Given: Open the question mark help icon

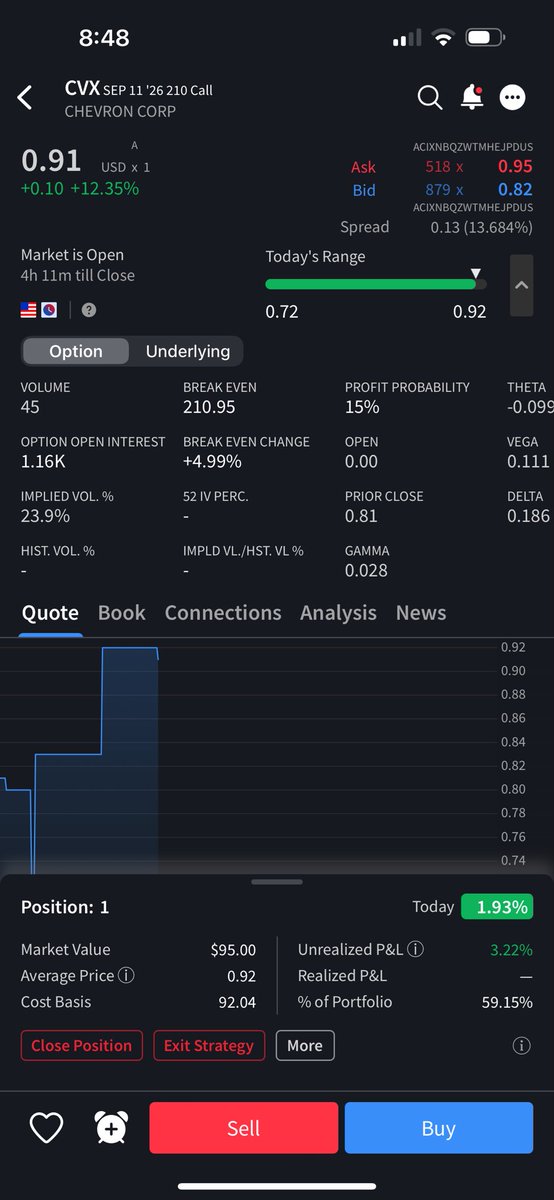Looking at the screenshot, I should click(89, 310).
